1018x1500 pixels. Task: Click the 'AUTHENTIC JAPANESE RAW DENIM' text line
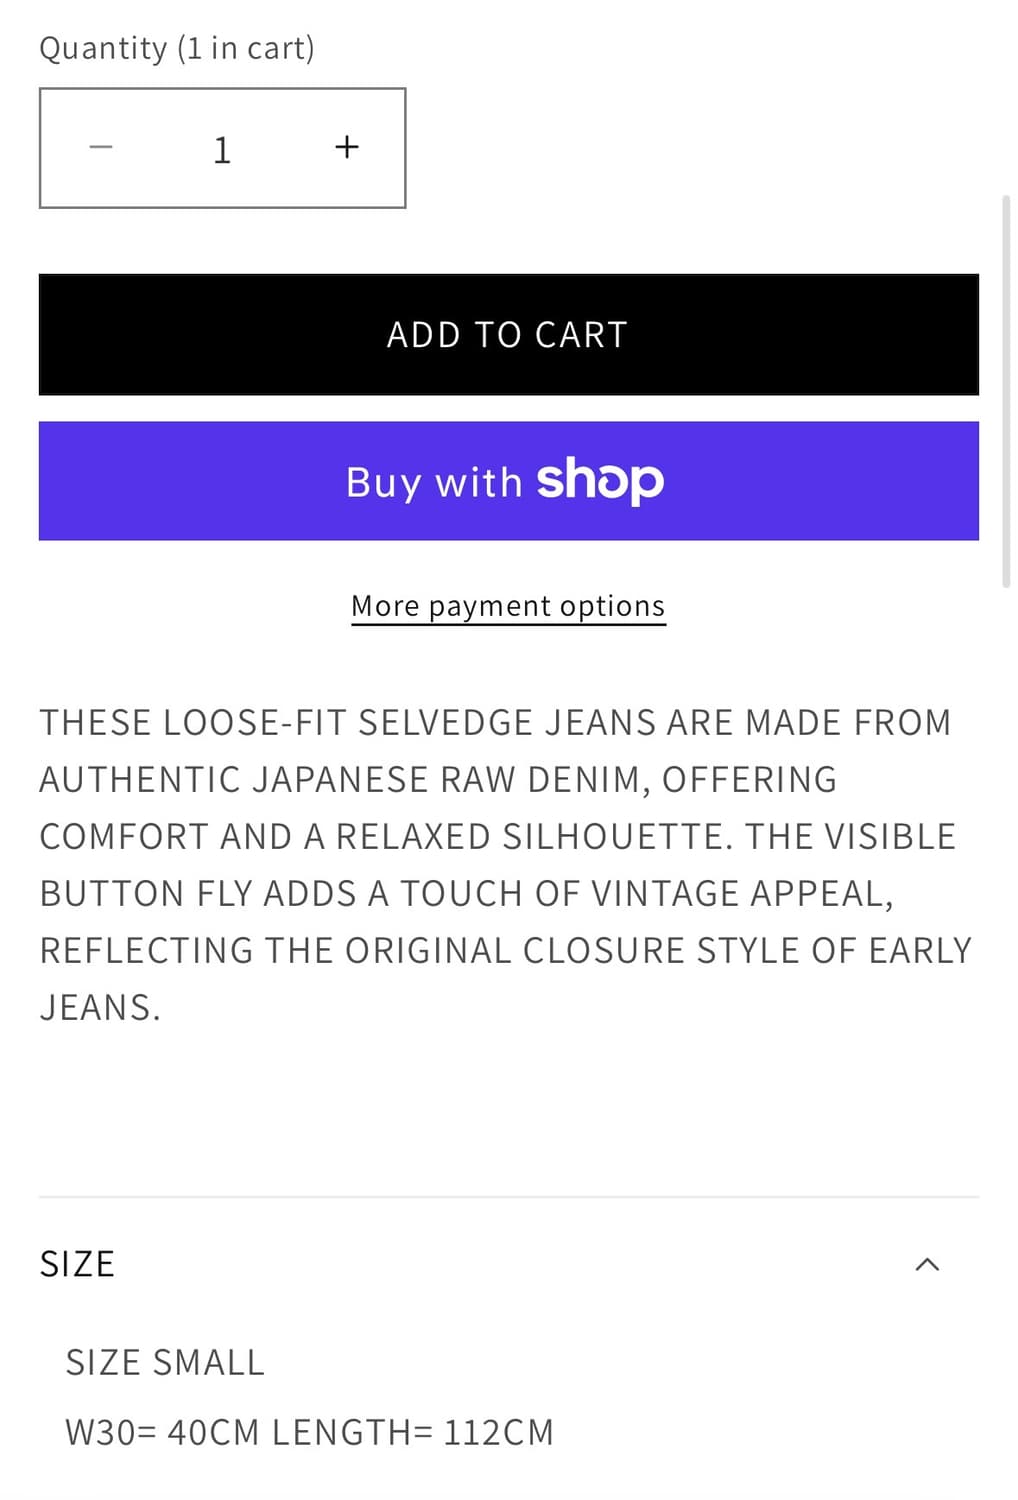pyautogui.click(x=438, y=779)
